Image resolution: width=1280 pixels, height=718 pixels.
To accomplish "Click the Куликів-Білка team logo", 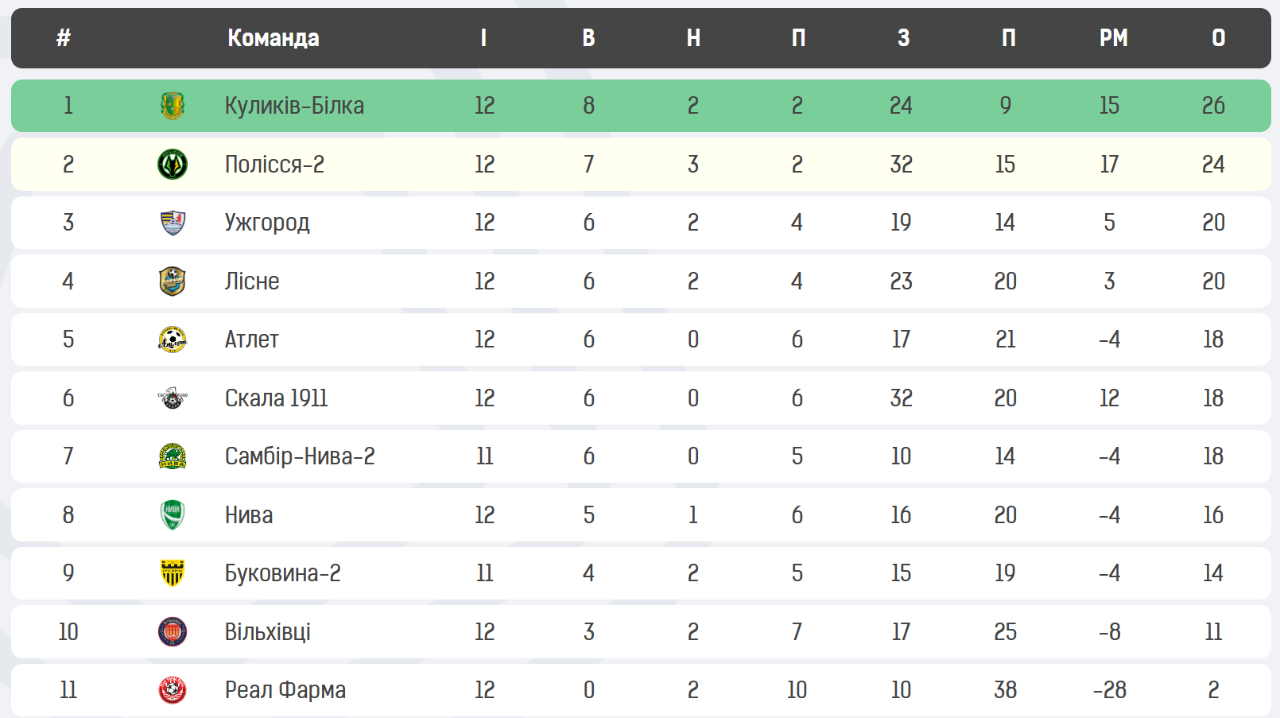I will pyautogui.click(x=173, y=106).
